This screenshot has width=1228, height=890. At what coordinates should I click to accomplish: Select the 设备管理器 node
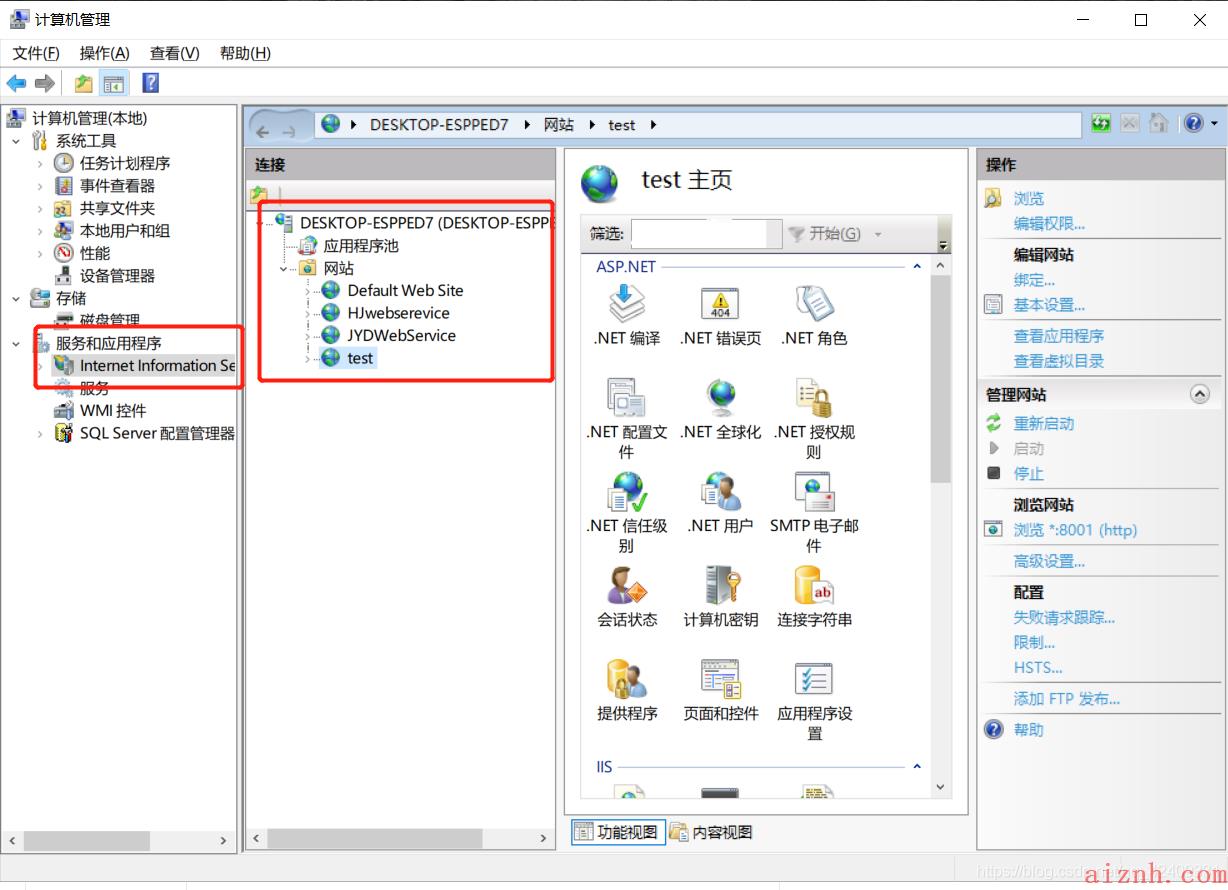point(117,275)
